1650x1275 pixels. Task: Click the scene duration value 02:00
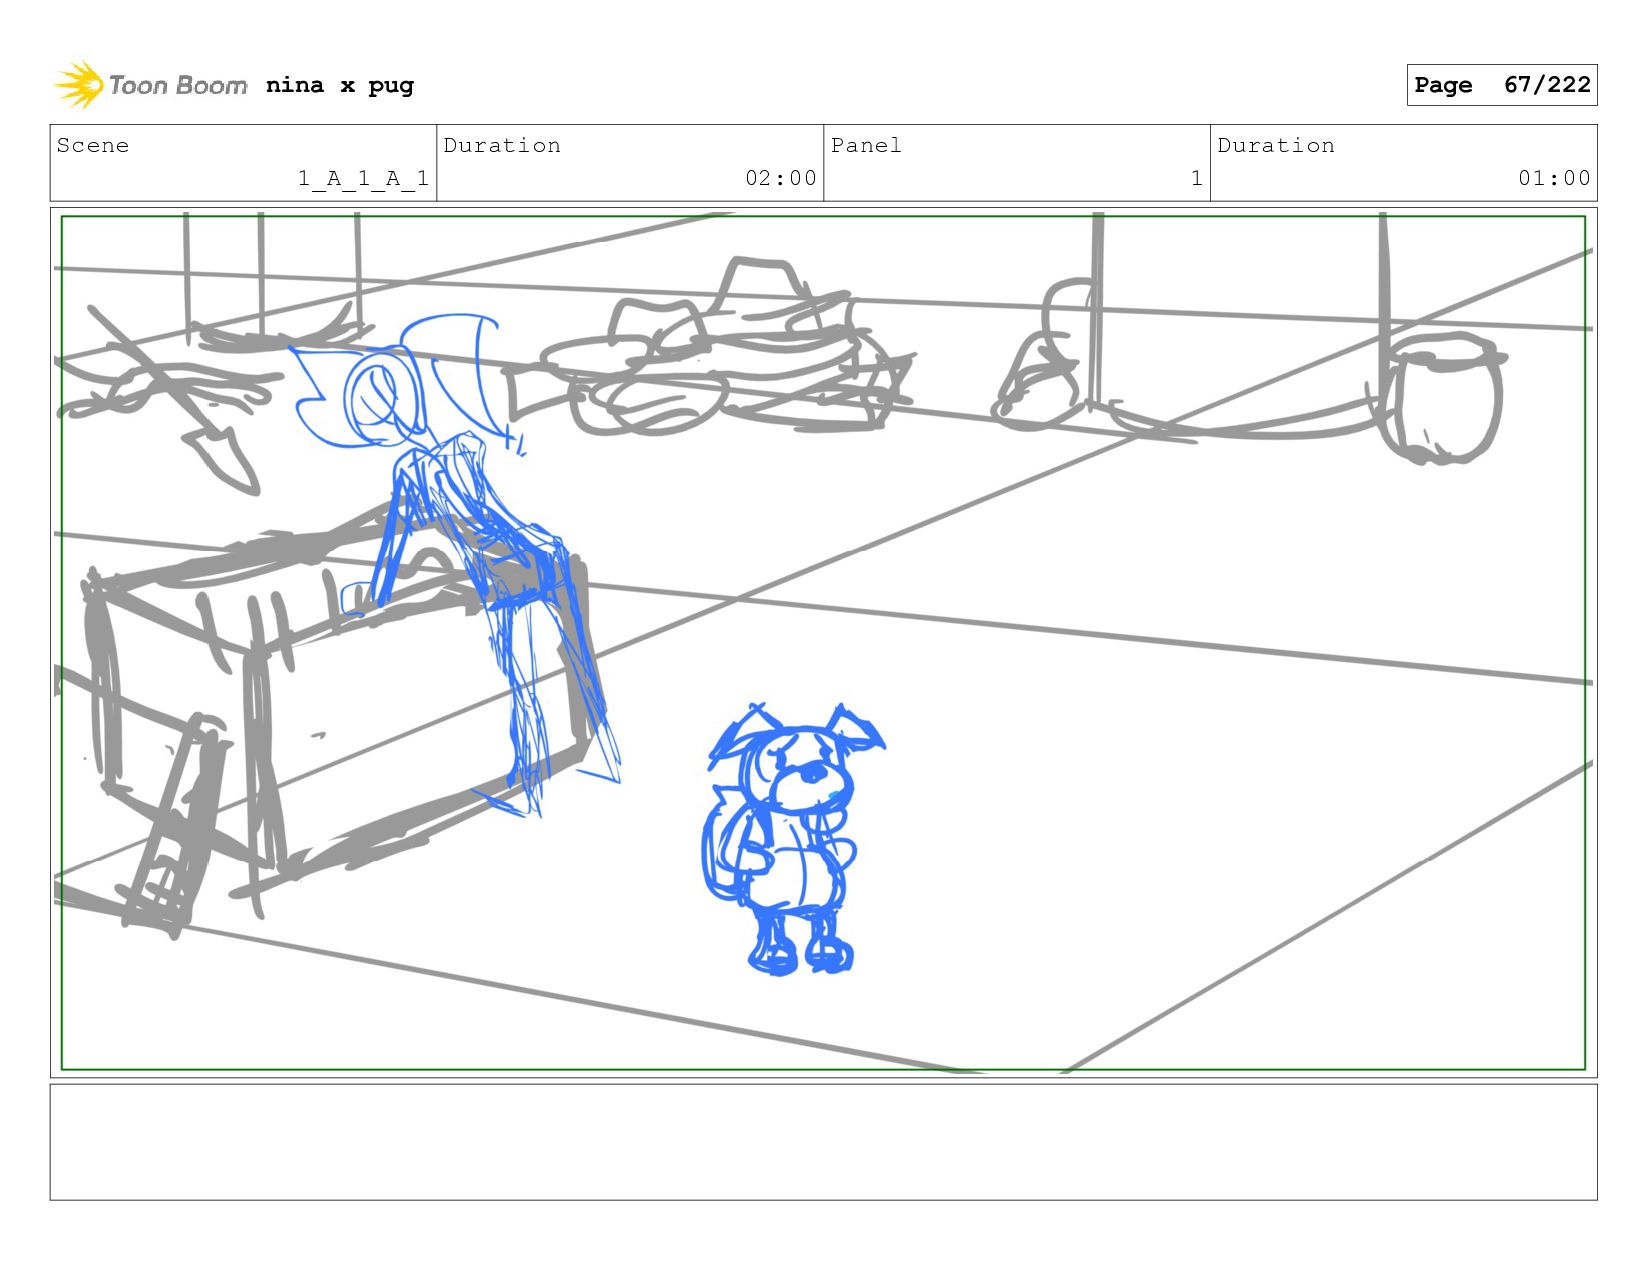tap(781, 178)
